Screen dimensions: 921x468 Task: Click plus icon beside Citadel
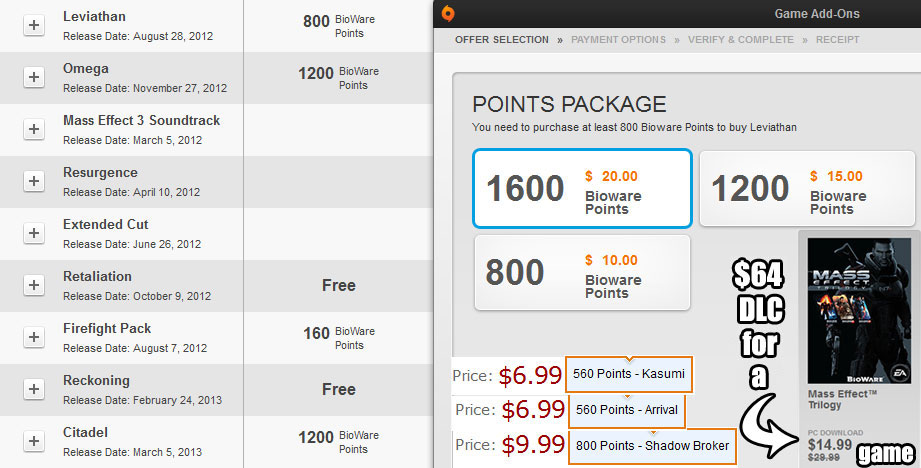click(33, 441)
